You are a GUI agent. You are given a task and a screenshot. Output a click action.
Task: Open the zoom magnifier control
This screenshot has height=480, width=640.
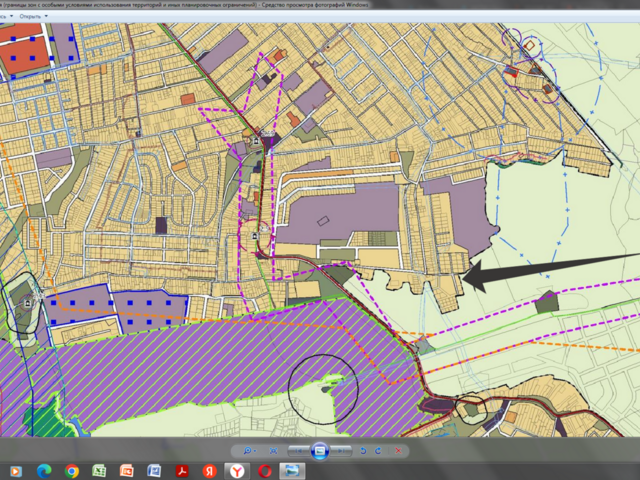[x=247, y=451]
